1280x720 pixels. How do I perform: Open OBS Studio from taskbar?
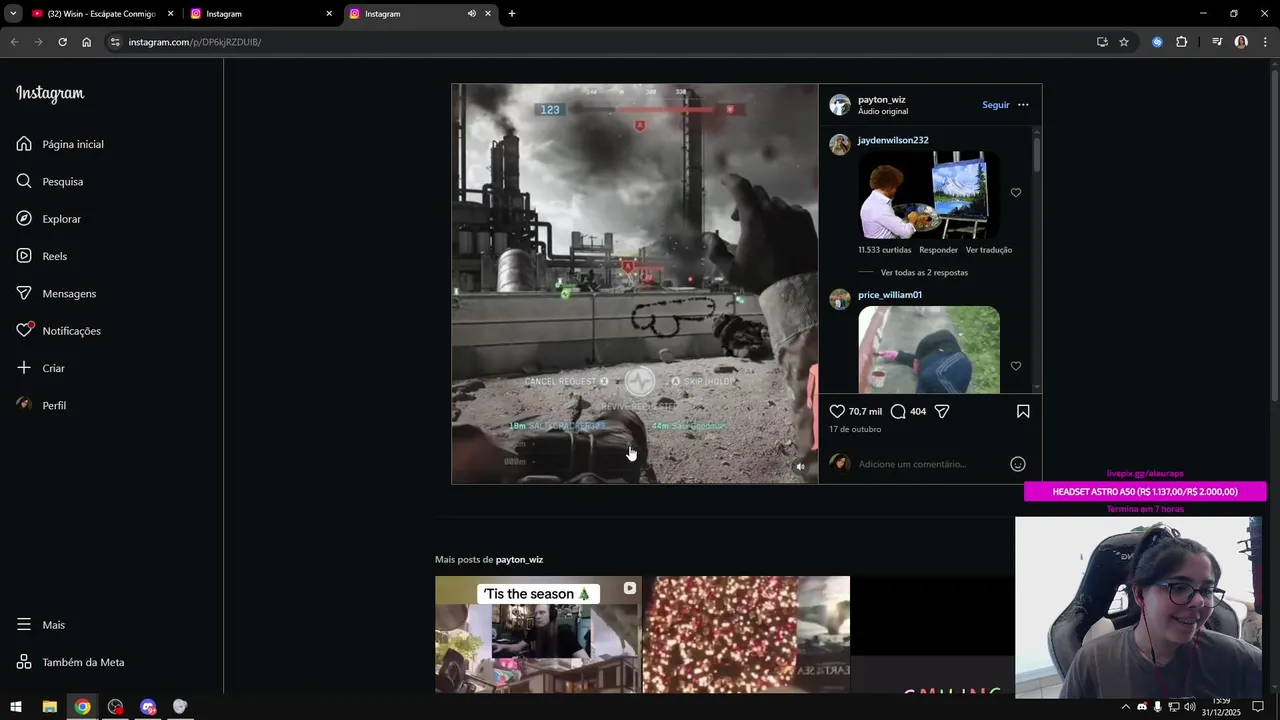point(115,707)
